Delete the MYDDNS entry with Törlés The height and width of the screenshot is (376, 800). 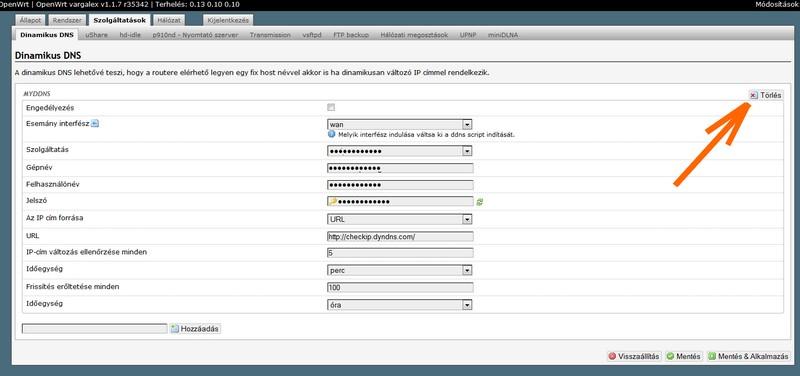click(765, 95)
